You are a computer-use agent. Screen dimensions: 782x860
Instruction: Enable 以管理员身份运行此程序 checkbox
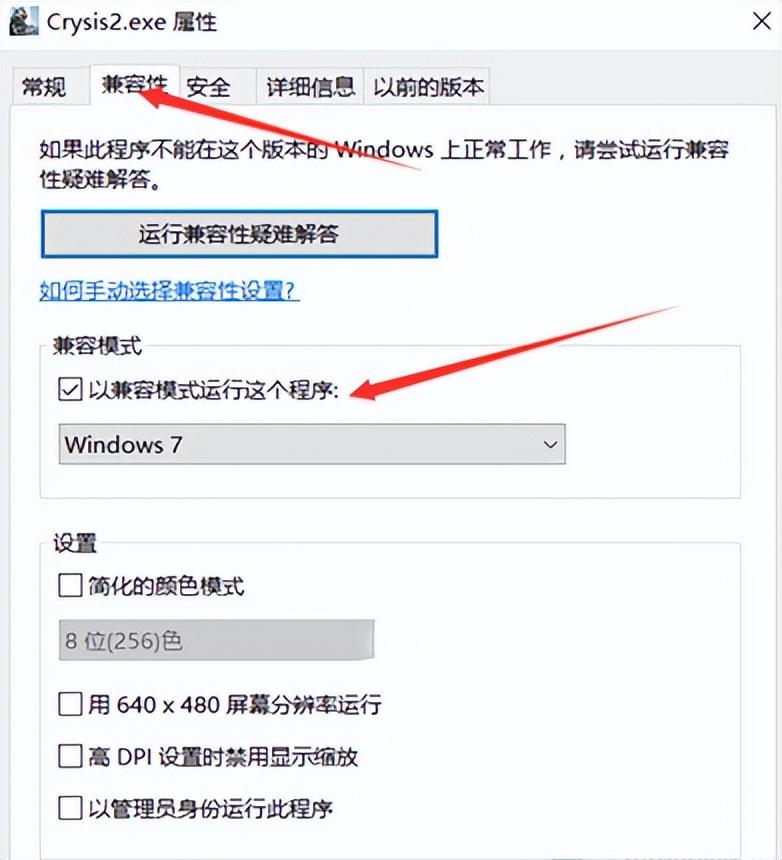pos(70,807)
